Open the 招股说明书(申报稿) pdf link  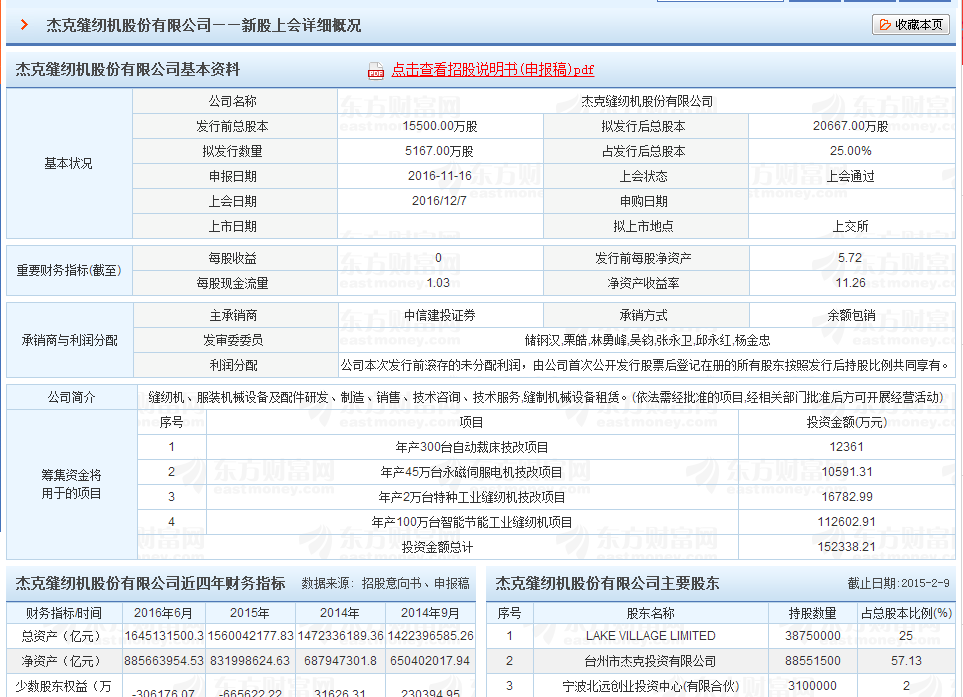pos(493,69)
